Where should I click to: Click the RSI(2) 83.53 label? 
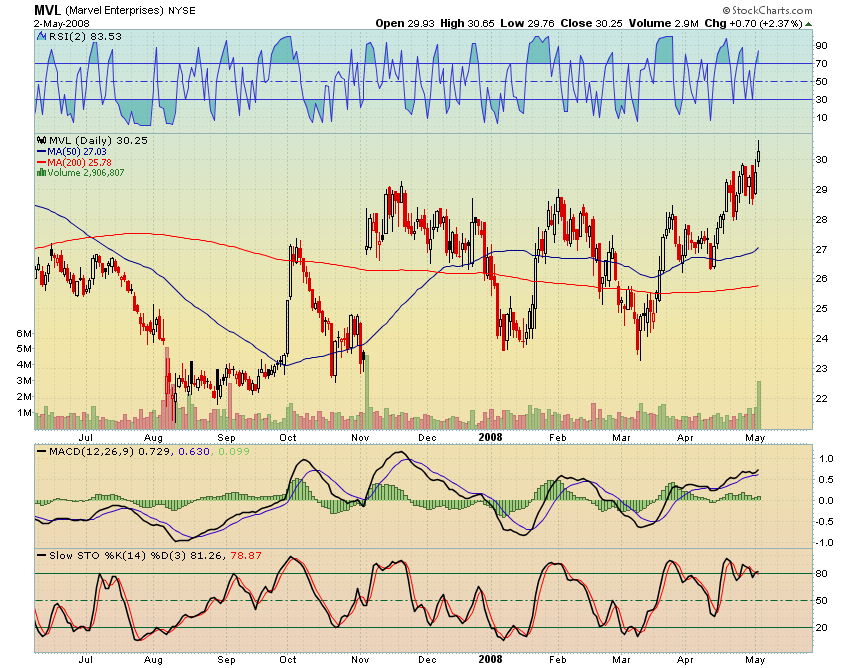click(x=85, y=36)
